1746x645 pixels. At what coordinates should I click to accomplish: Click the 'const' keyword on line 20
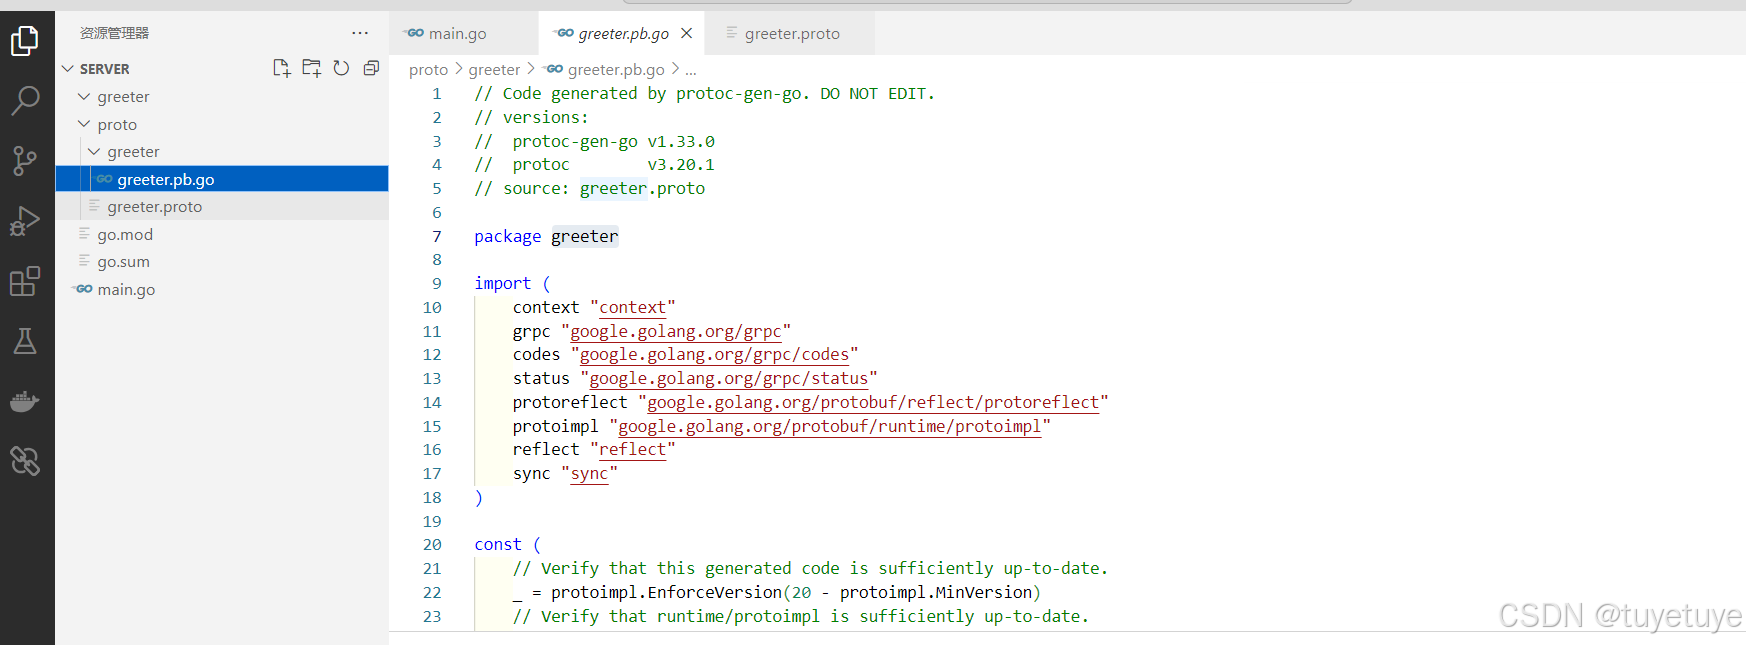point(498,545)
